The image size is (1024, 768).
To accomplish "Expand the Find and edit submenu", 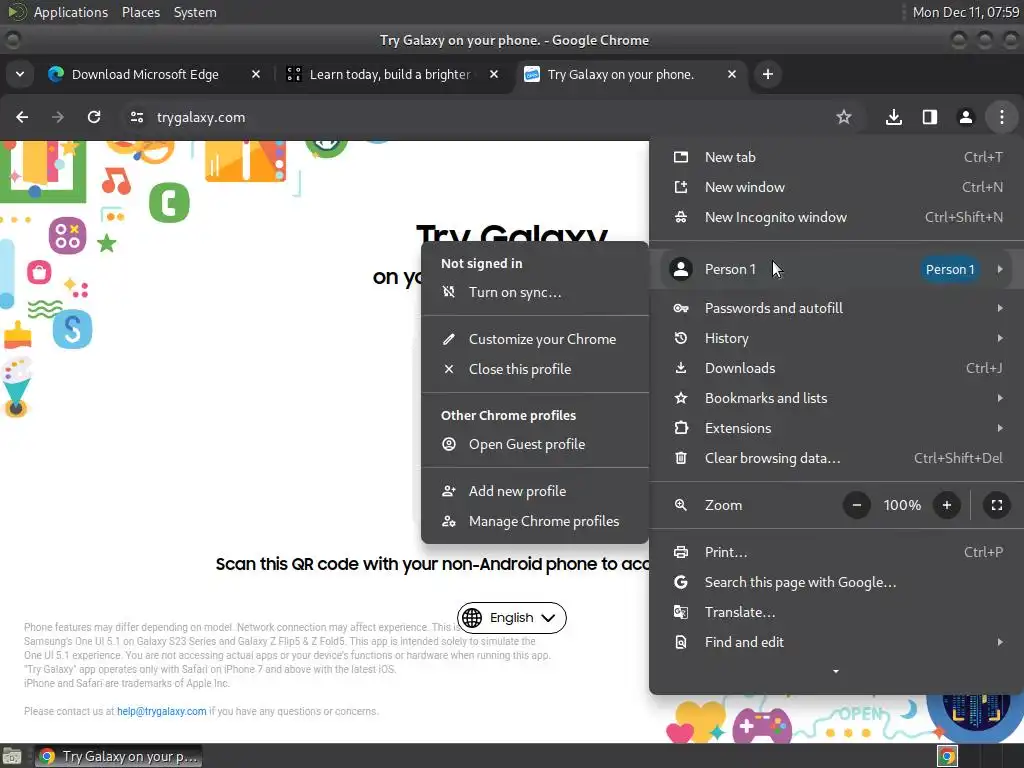I will 836,643.
